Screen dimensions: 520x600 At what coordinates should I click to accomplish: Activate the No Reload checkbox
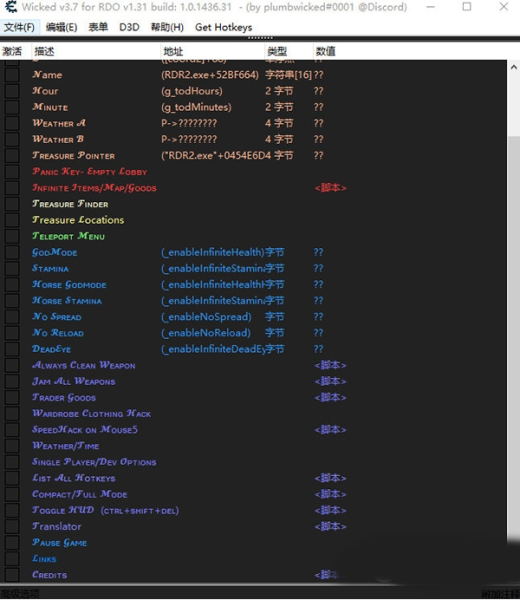[12, 333]
